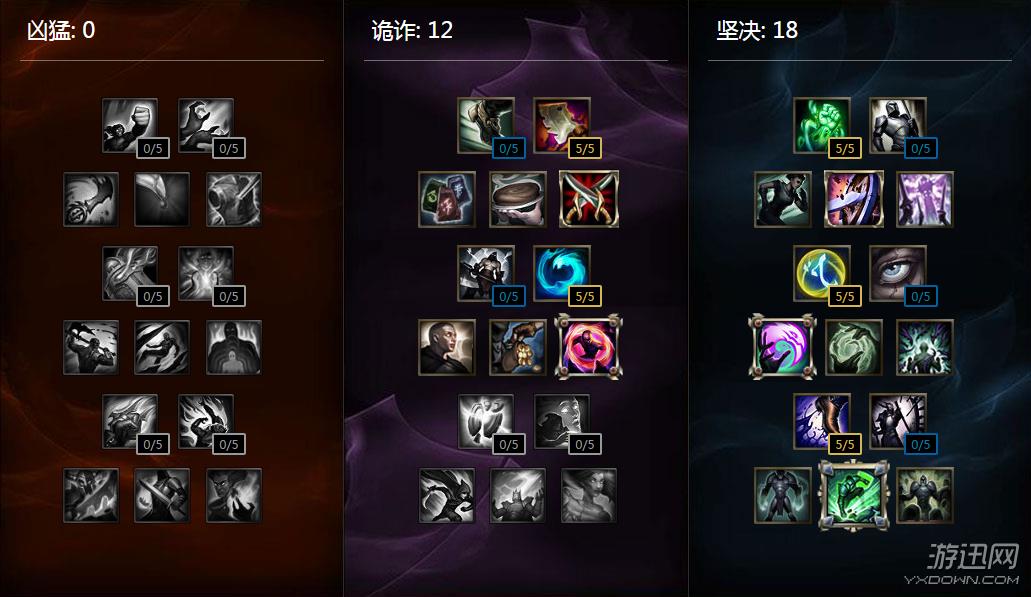
Task: Select the biscuit Secret Stash mastery
Action: click(x=517, y=199)
